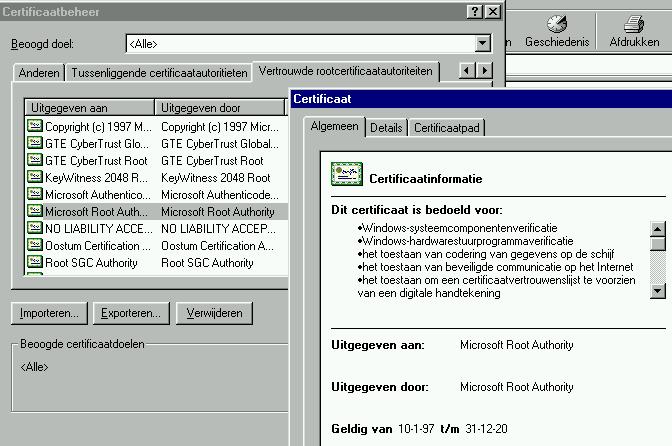Click 'GTE CyberTrust Global...' issuer cell
Viewport: 672px width, 446px height.
pos(220,144)
